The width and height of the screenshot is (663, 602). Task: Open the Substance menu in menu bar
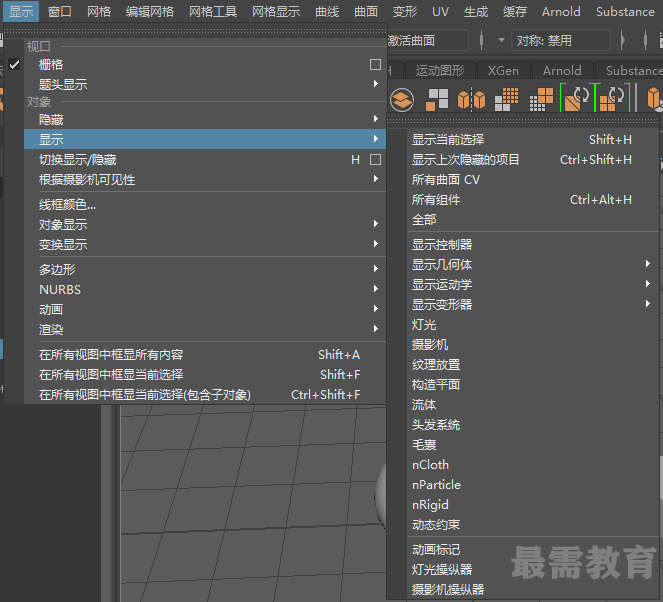point(625,11)
